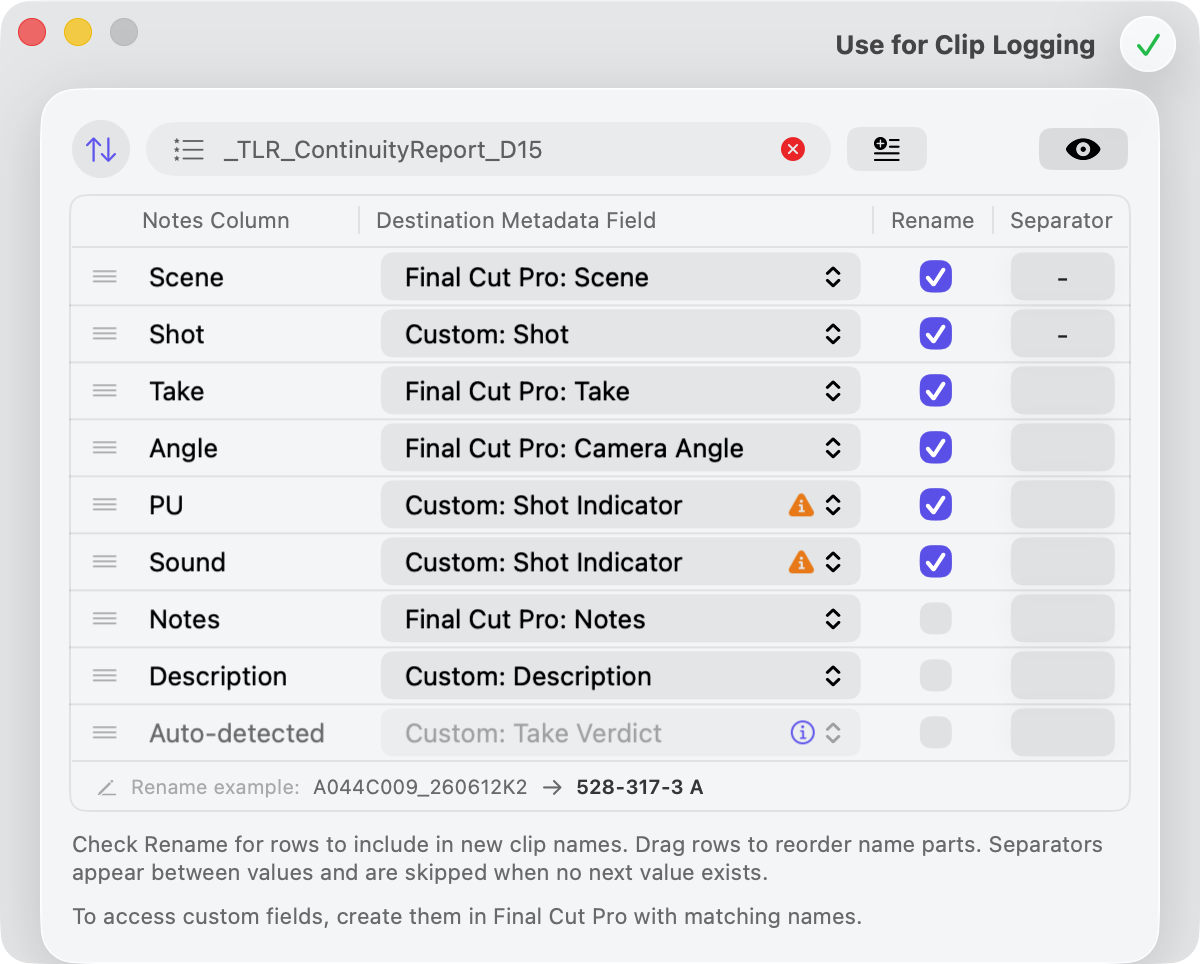Screen dimensions: 1200x964
Task: Open the Final Cut Pro: Take dropdown
Action: 620,391
